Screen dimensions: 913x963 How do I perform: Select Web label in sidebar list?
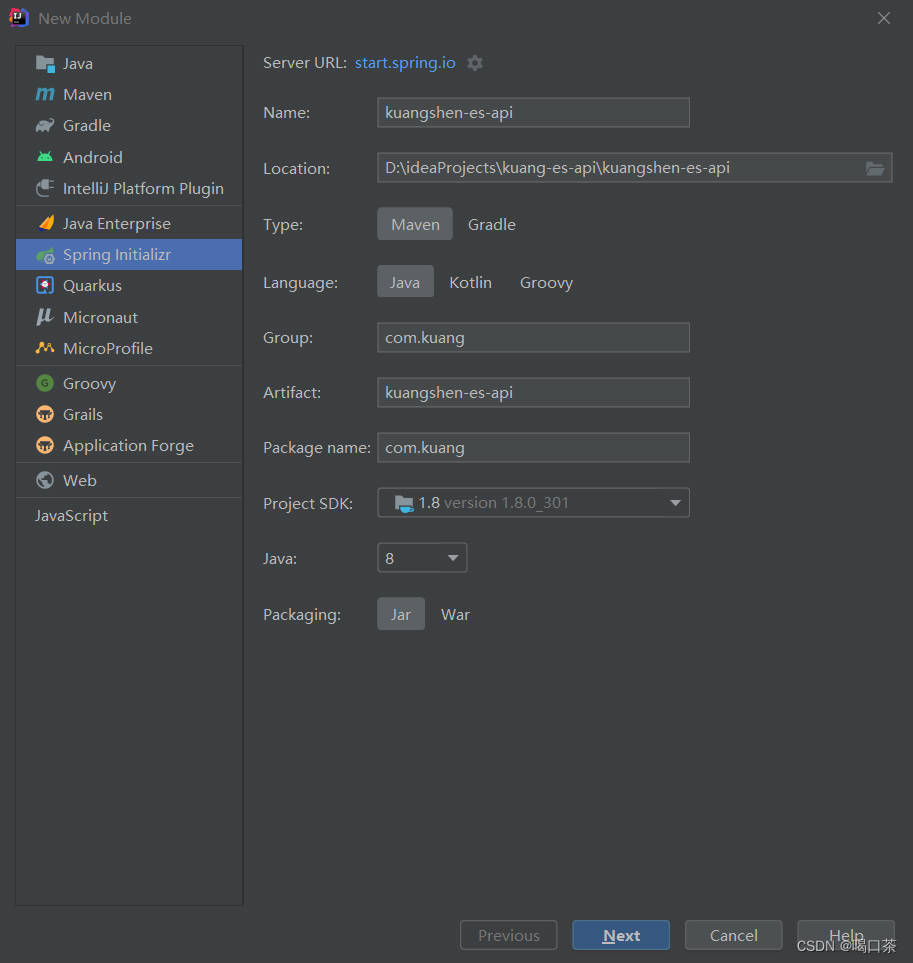pyautogui.click(x=80, y=480)
